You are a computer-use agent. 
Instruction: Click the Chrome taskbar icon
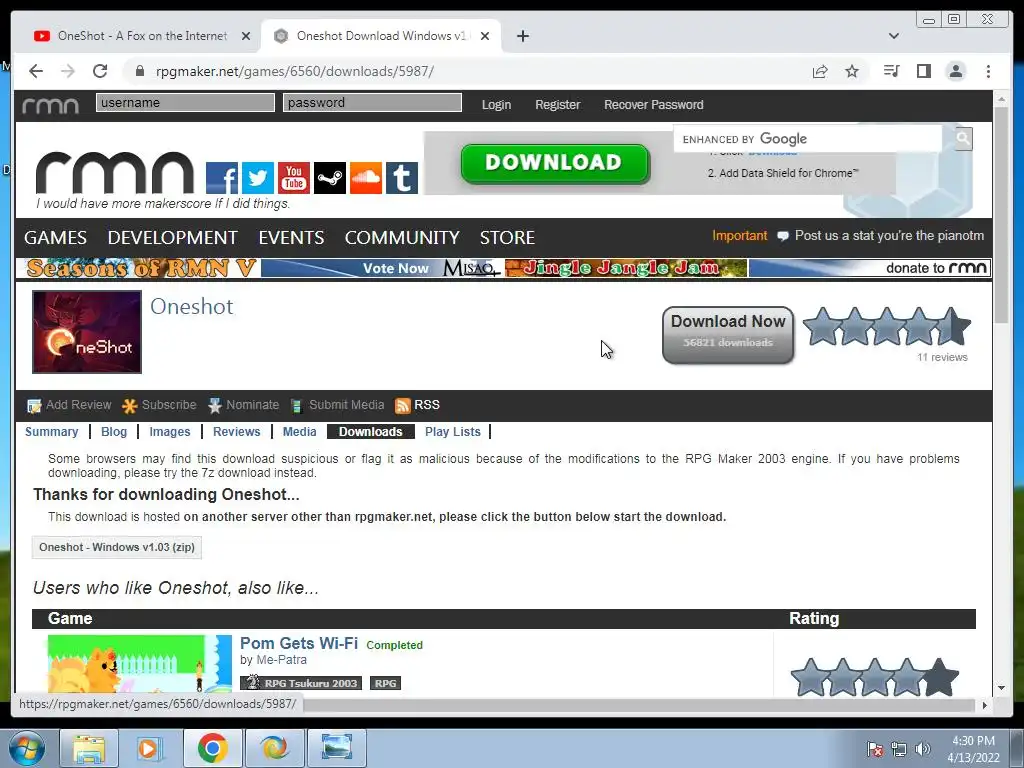click(212, 748)
